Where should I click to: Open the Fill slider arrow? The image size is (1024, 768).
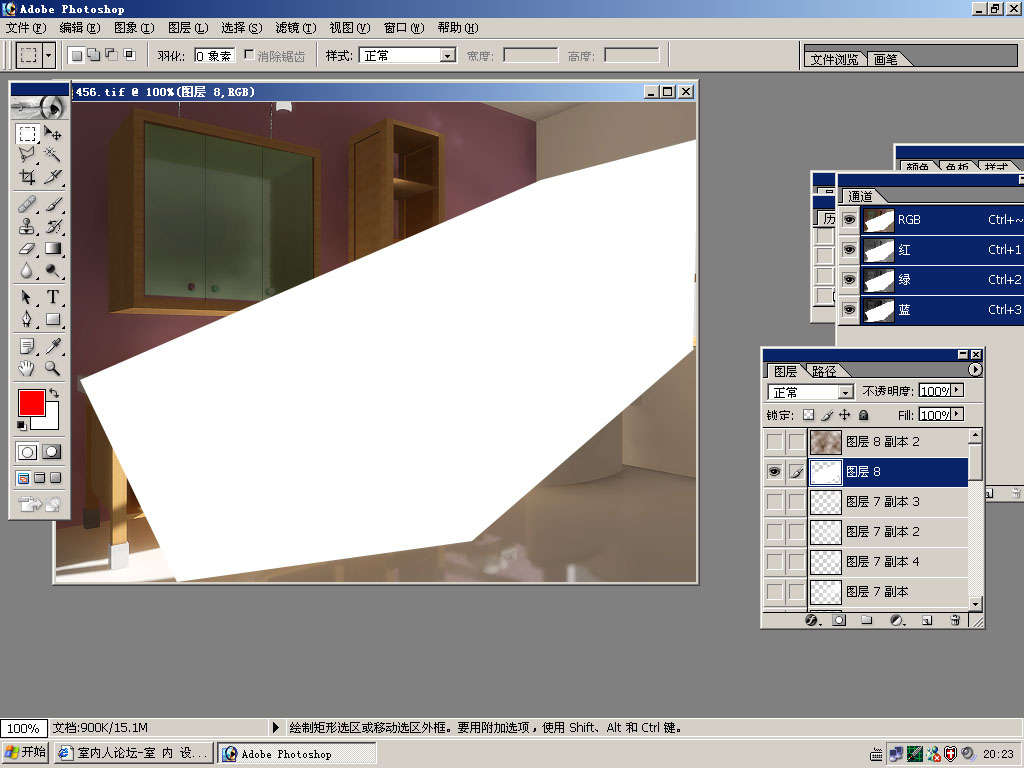957,414
